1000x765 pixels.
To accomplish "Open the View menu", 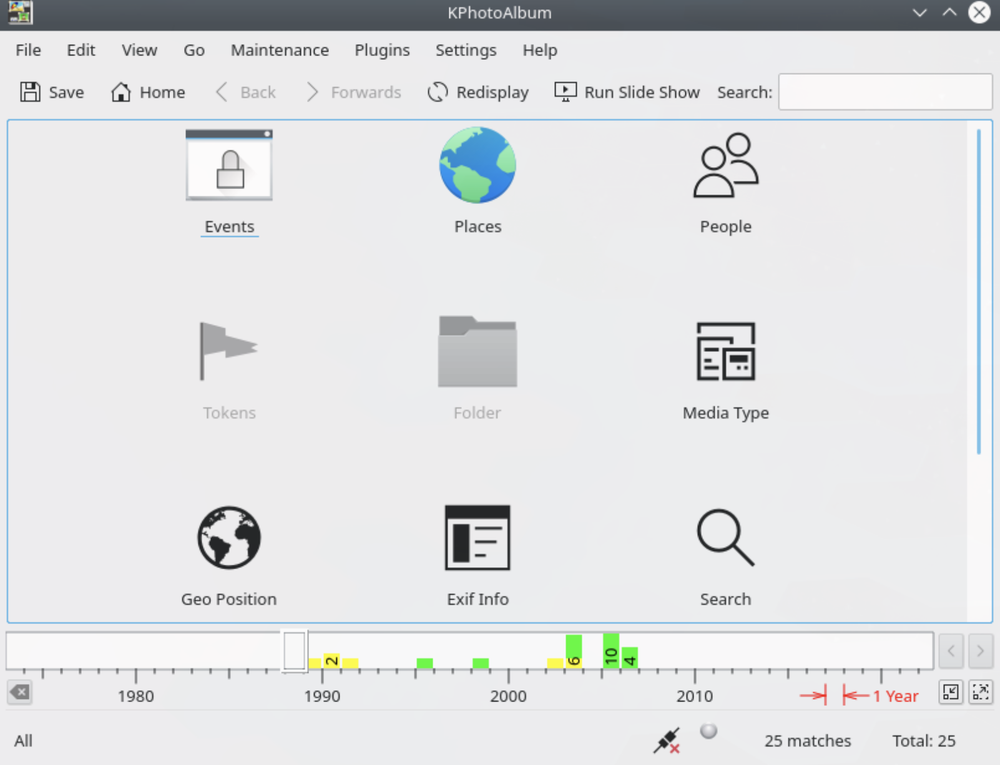I will [139, 50].
